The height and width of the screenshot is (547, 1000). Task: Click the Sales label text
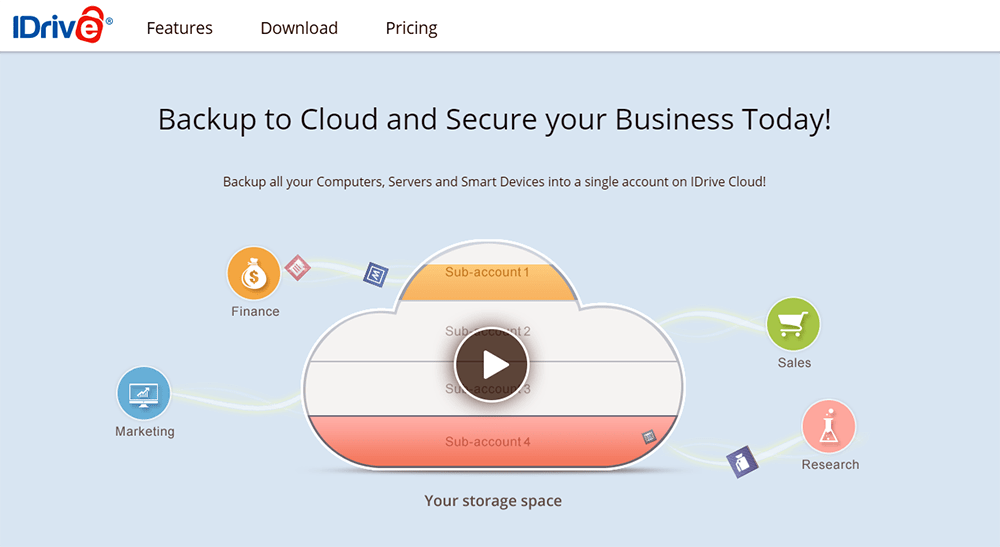[x=794, y=363]
